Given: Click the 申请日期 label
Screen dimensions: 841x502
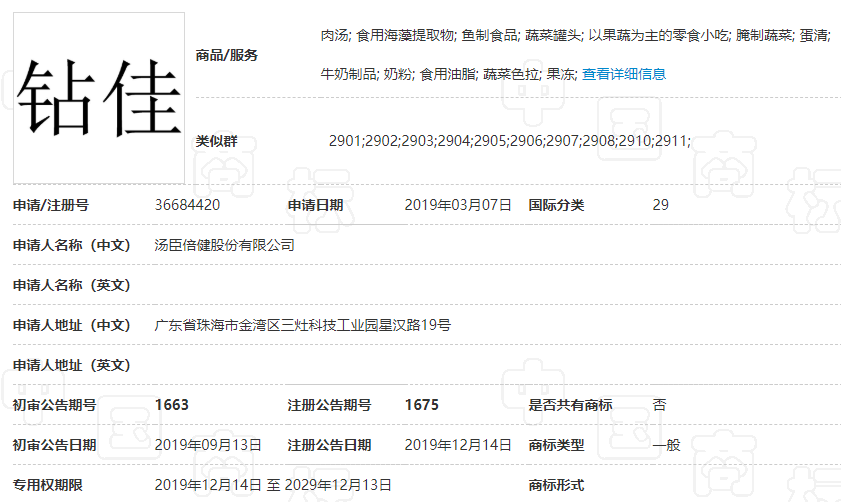Looking at the screenshot, I should pos(315,205).
